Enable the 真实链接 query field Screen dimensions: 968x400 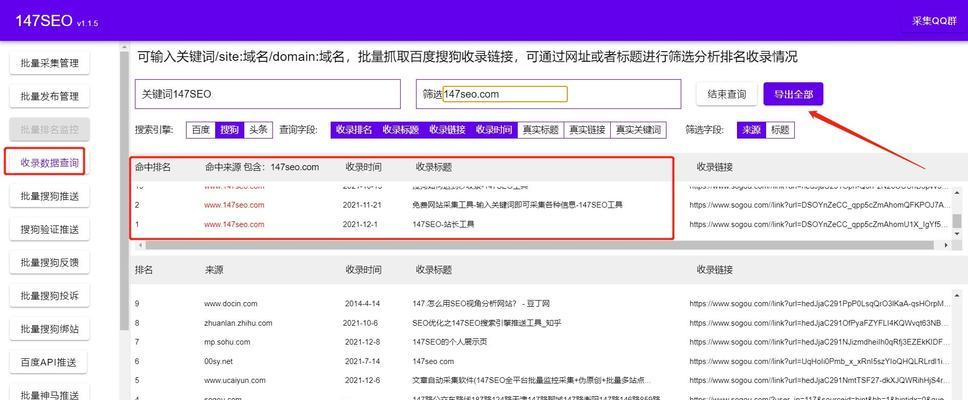pyautogui.click(x=587, y=130)
